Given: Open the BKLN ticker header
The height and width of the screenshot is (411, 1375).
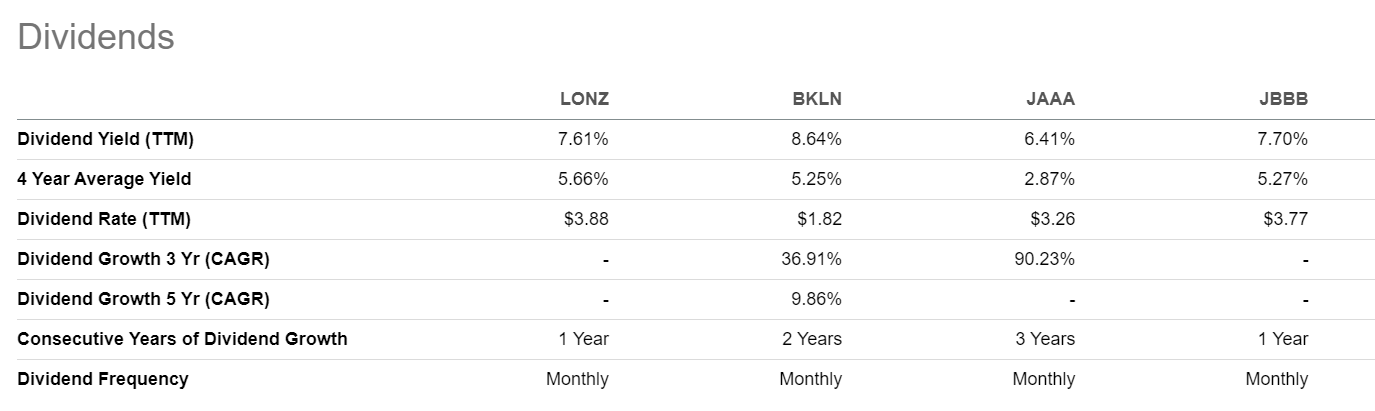Looking at the screenshot, I should pyautogui.click(x=818, y=99).
